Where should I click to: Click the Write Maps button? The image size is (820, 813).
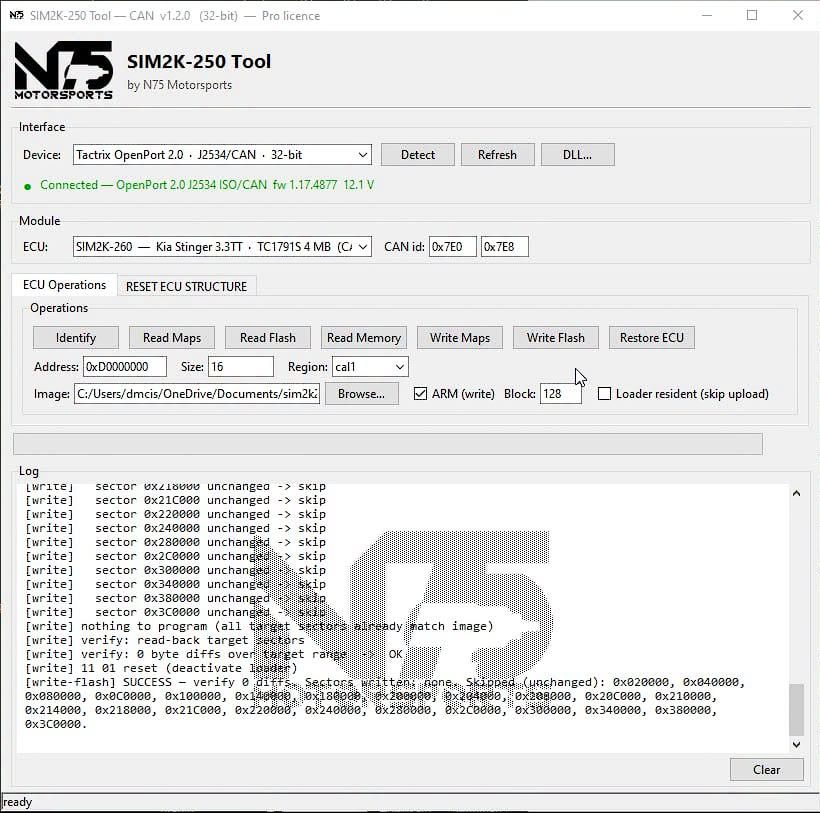pyautogui.click(x=460, y=338)
